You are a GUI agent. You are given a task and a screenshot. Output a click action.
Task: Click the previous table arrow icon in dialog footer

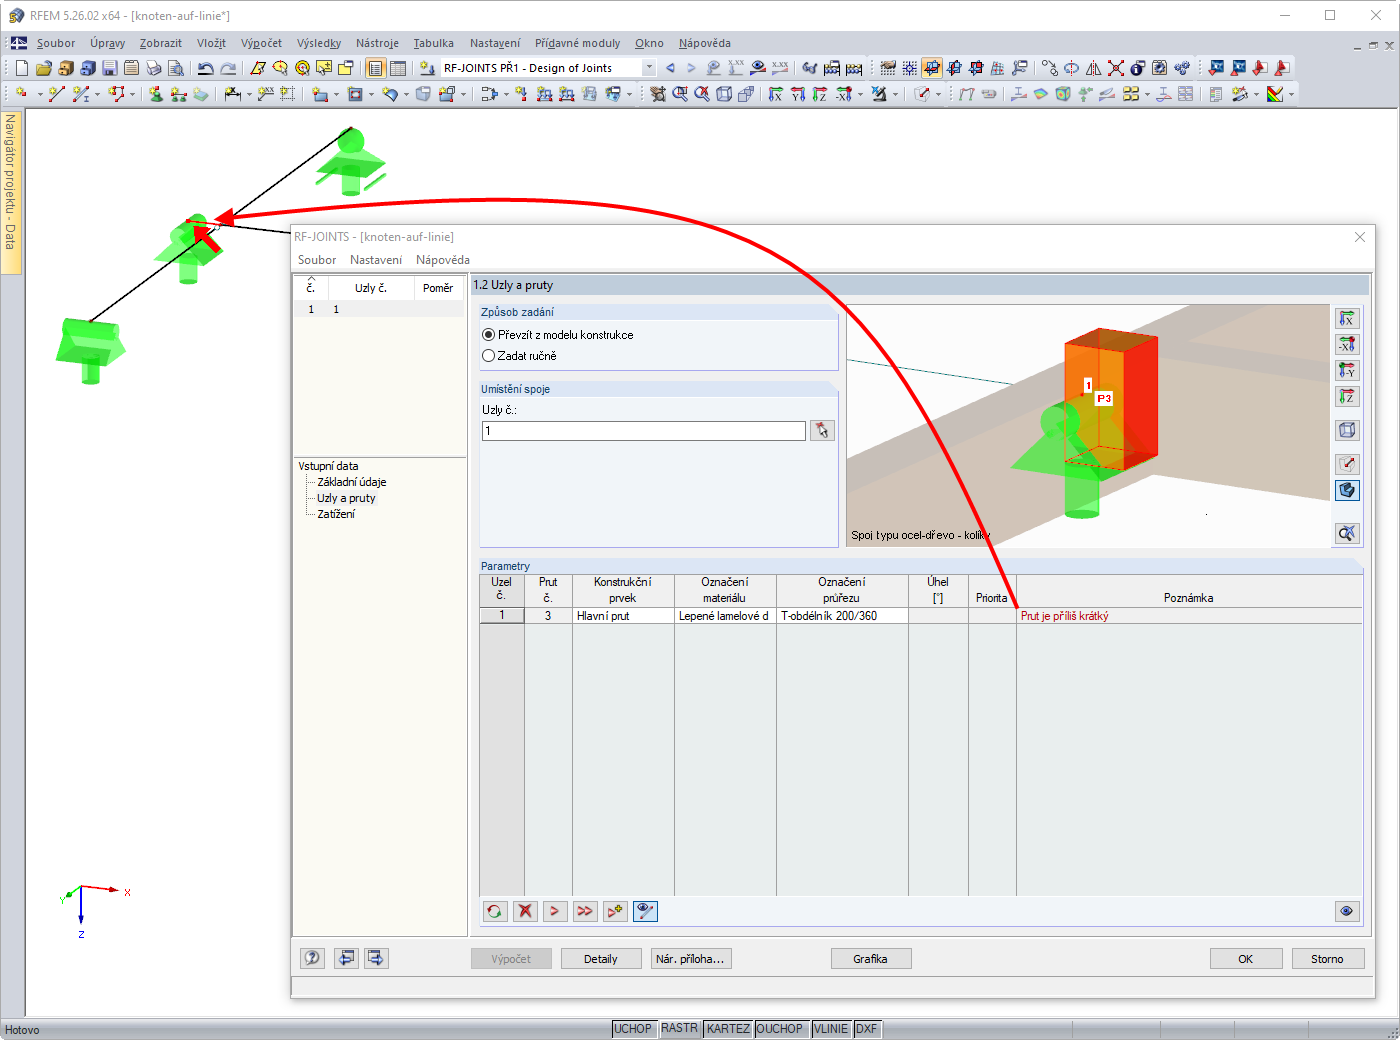346,958
